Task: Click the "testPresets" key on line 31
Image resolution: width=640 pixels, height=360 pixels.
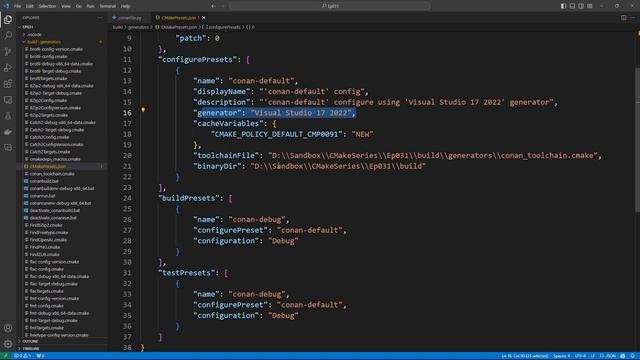Action: 187,273
